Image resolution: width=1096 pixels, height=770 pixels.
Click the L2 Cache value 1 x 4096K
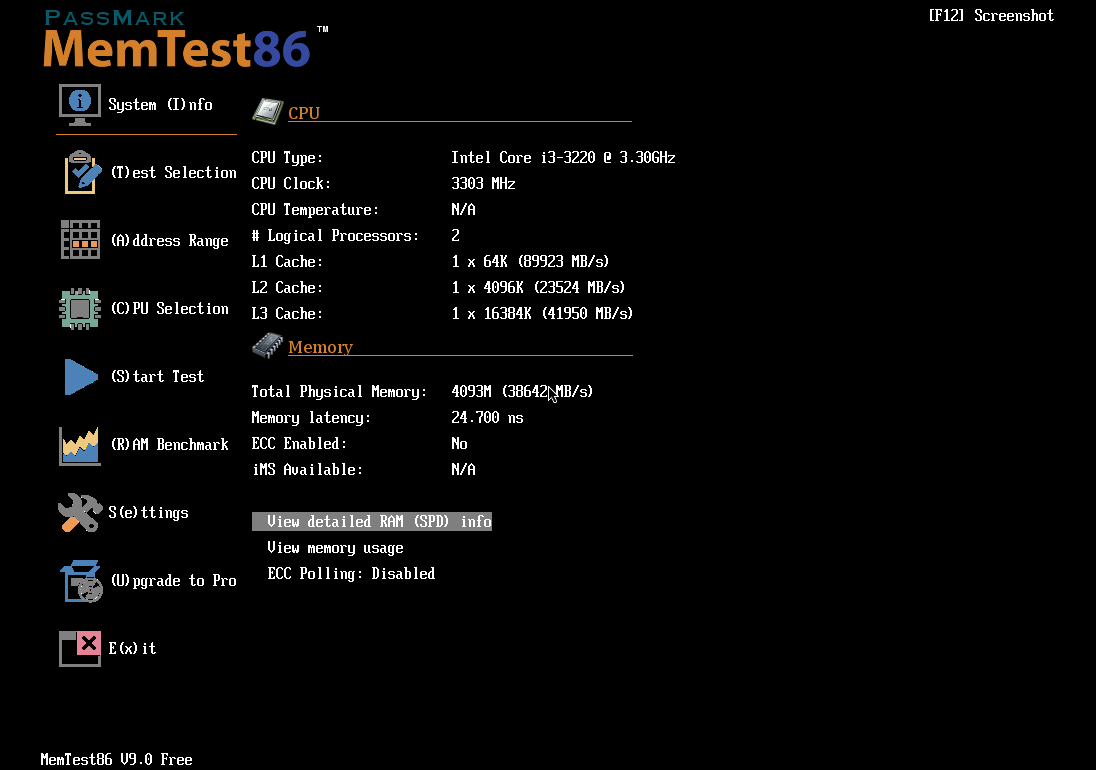[538, 287]
